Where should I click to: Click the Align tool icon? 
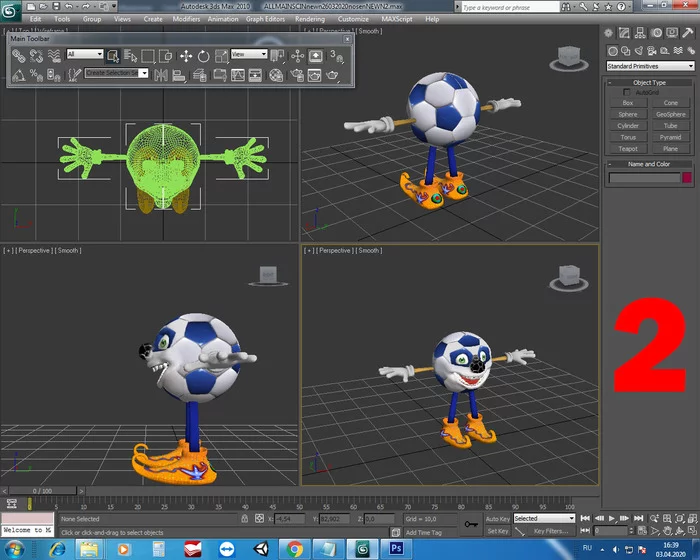coord(179,75)
